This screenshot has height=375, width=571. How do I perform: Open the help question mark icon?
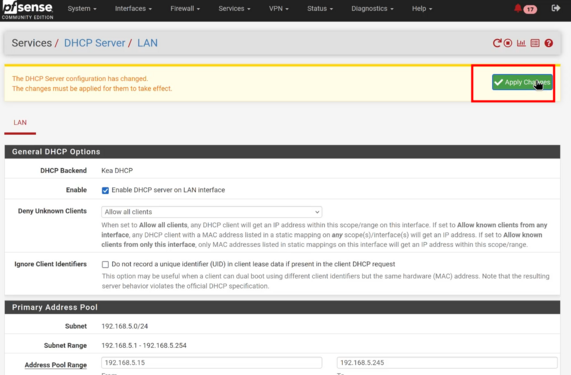pyautogui.click(x=548, y=43)
